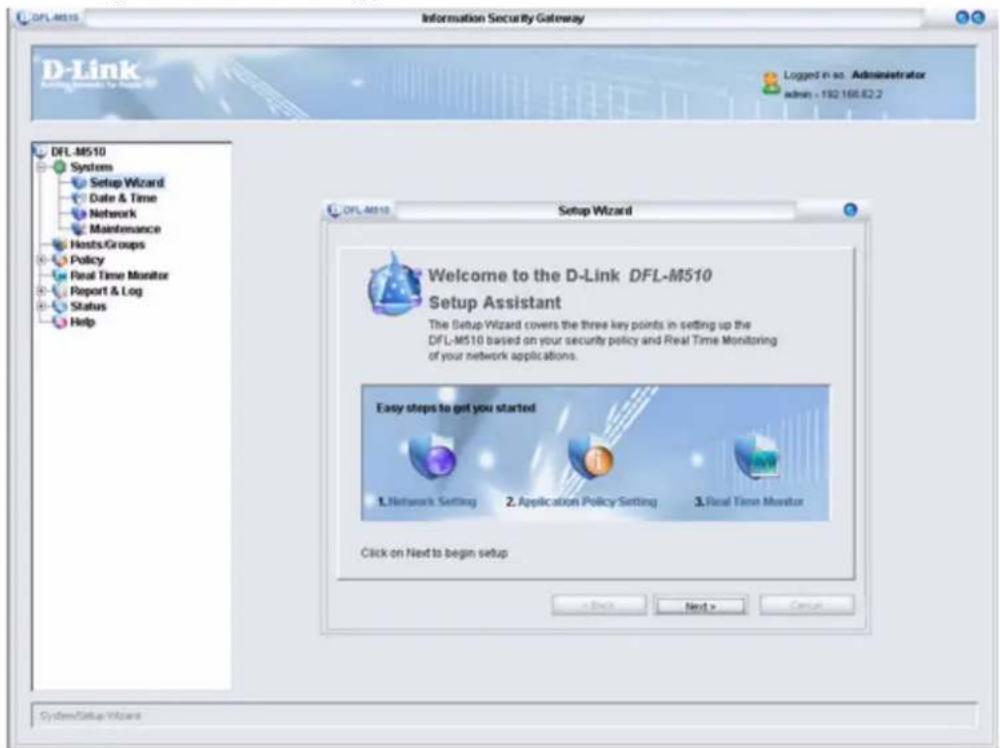Click the '3. Real Time Monitor' step label
The width and height of the screenshot is (1000, 748).
(749, 502)
